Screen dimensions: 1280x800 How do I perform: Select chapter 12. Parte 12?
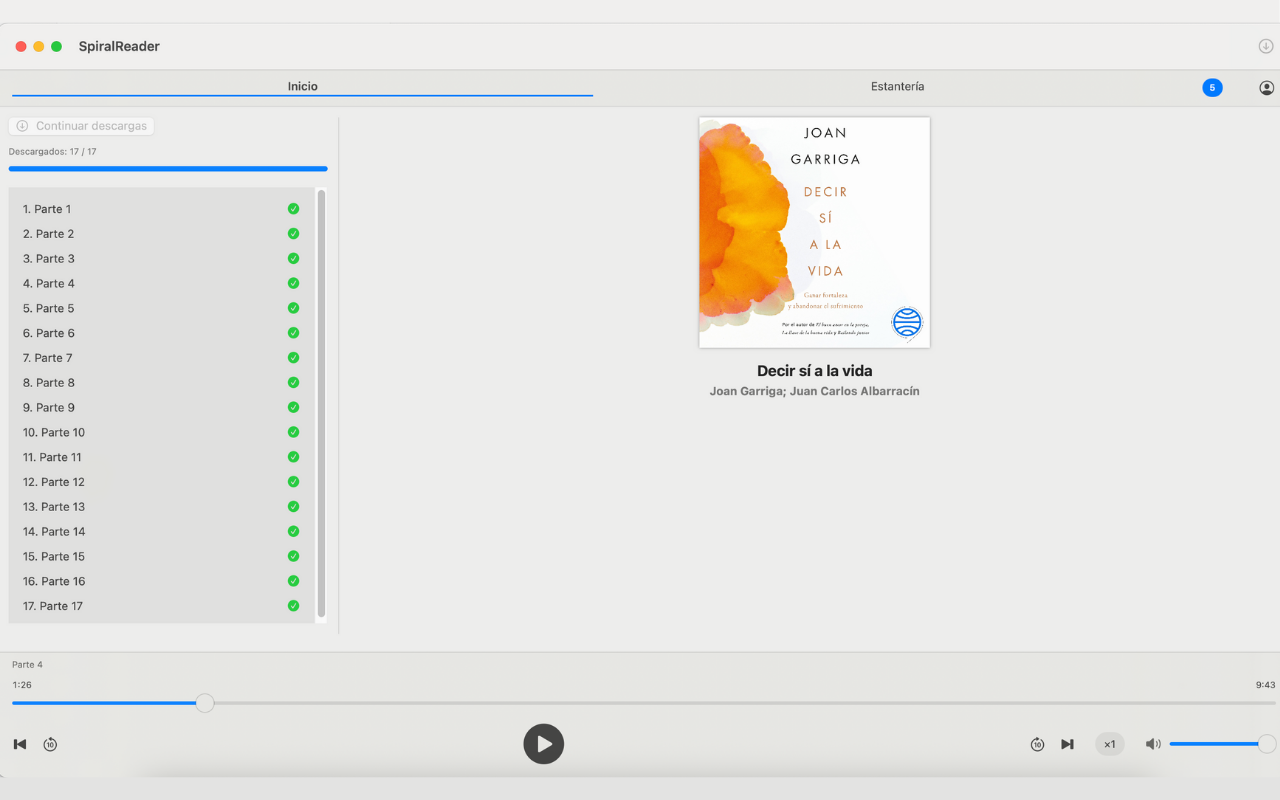click(x=162, y=482)
